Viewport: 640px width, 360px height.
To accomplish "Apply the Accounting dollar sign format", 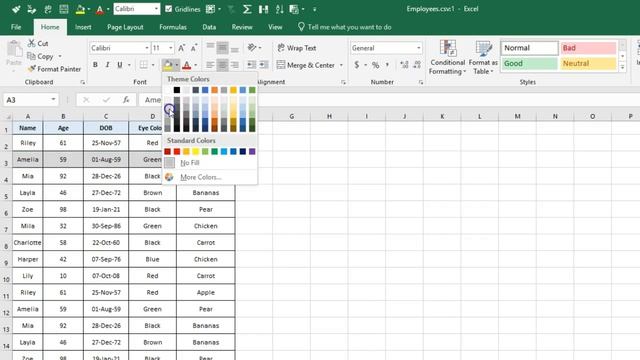I will (x=357, y=64).
